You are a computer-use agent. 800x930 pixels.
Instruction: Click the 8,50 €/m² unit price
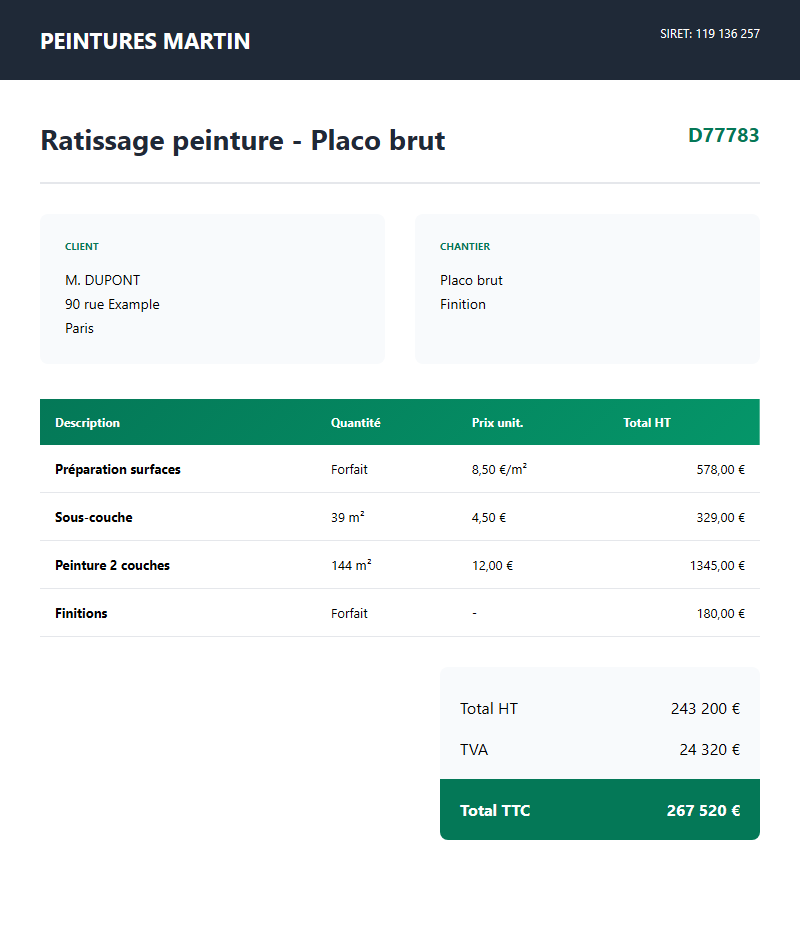tap(499, 469)
